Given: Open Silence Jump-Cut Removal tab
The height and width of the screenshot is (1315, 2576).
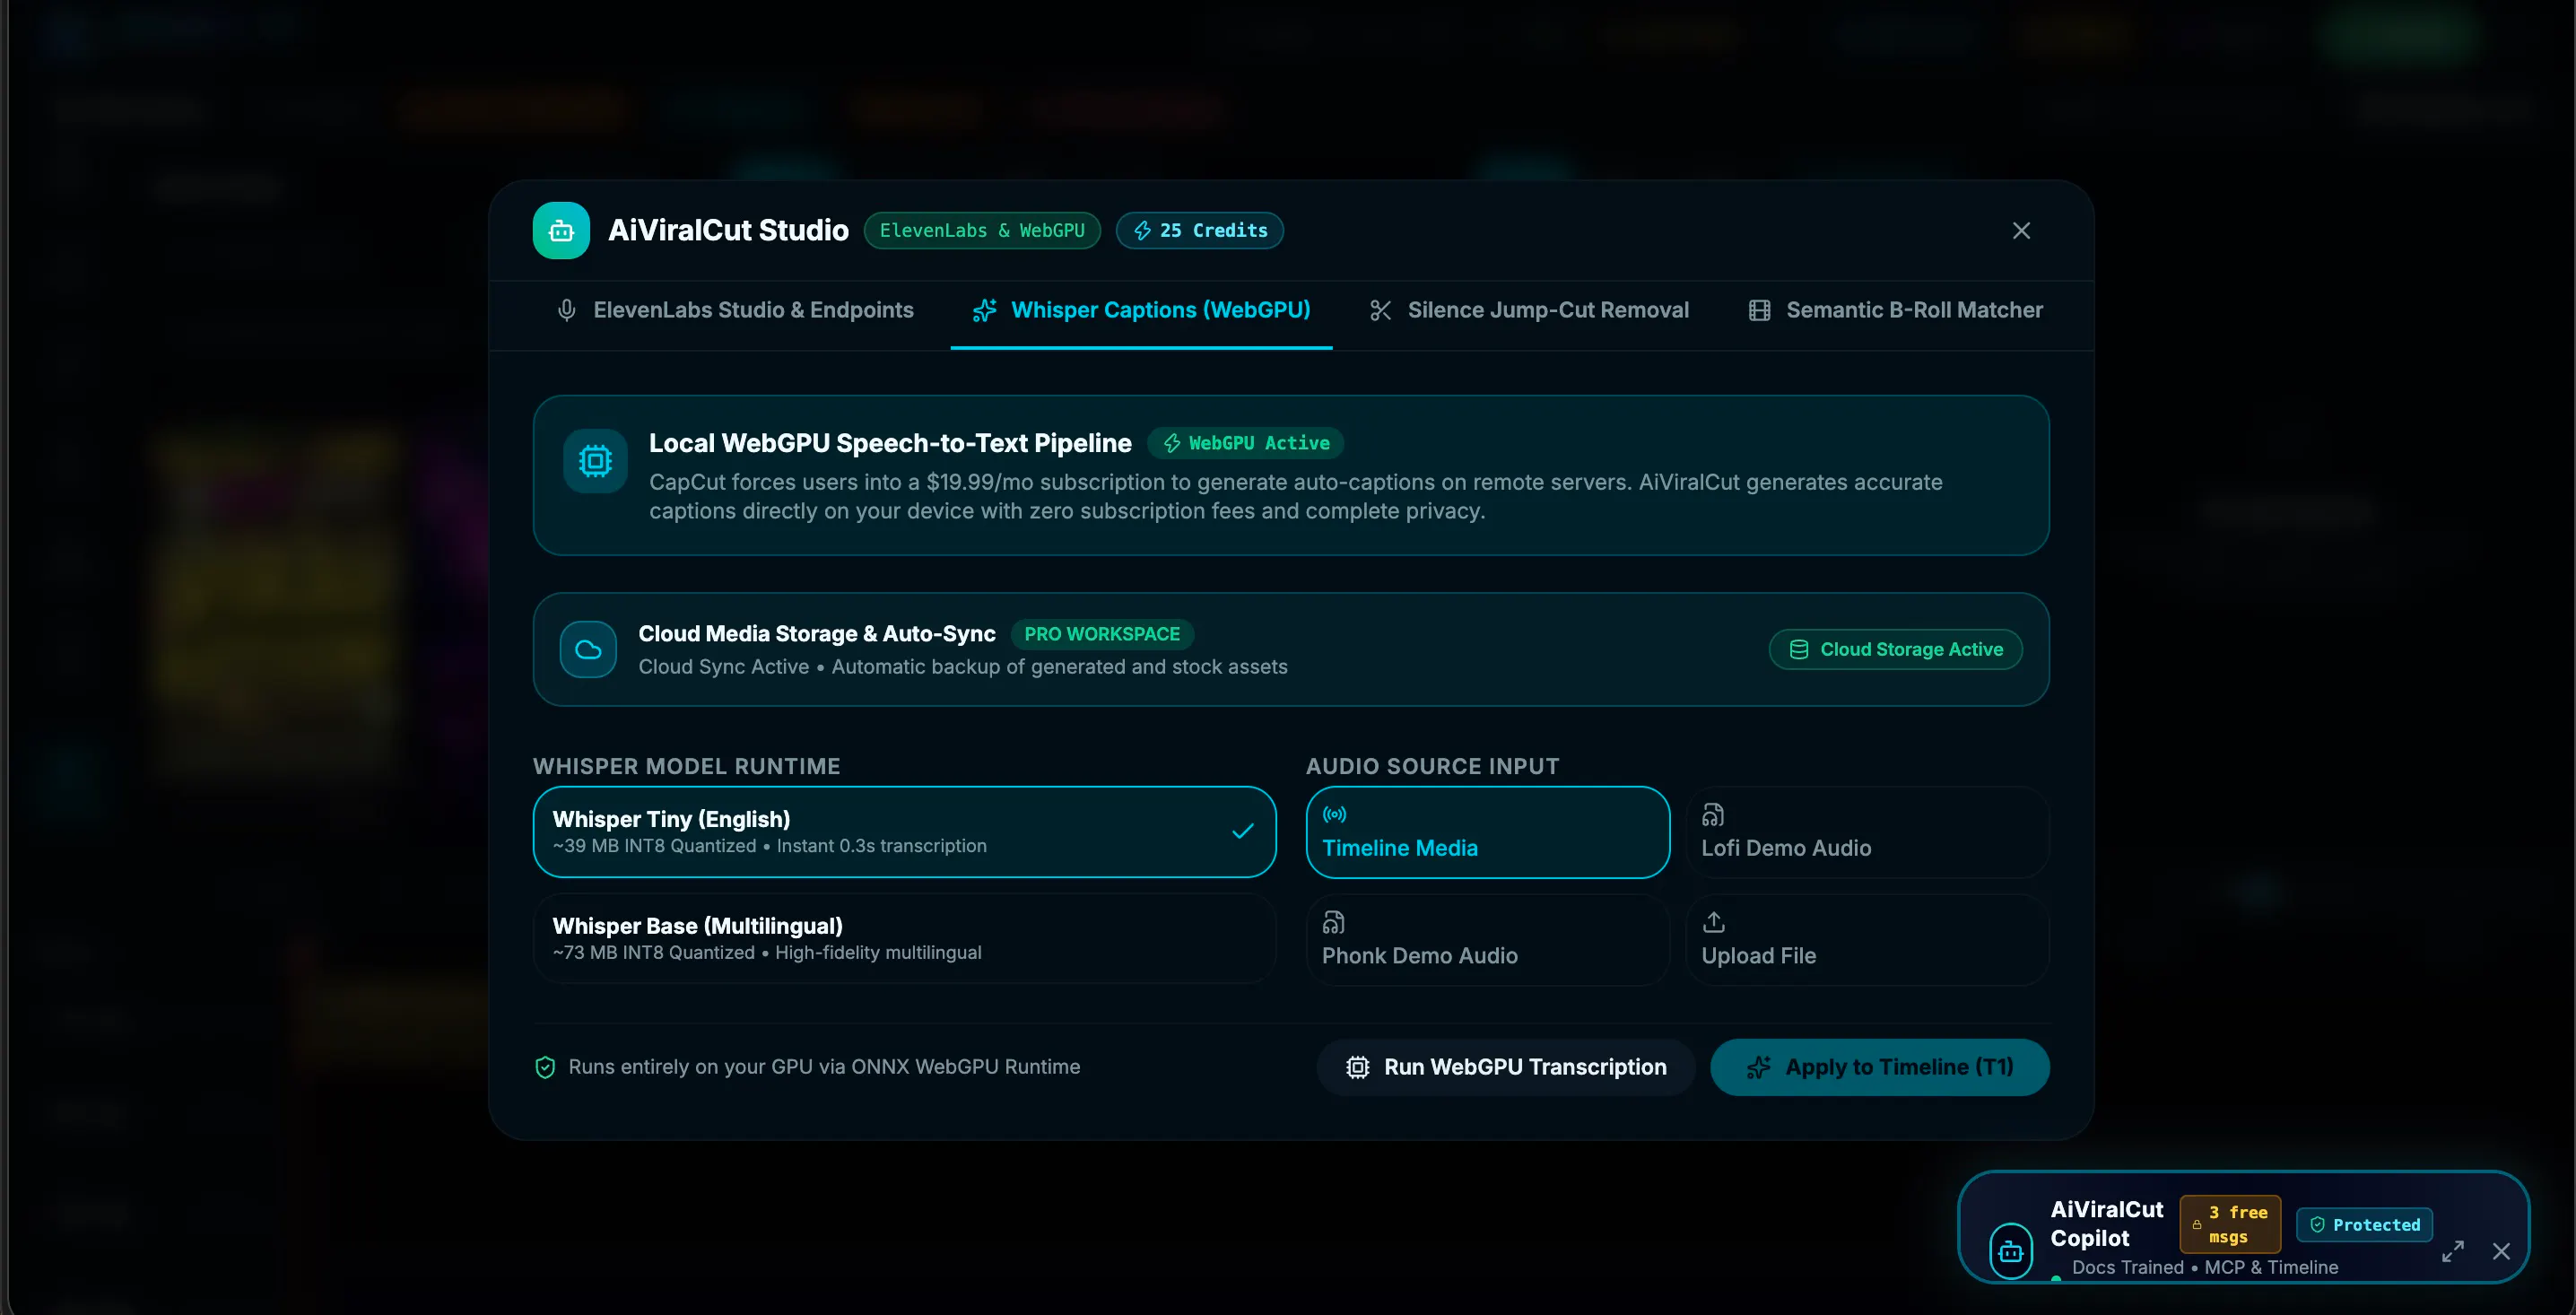Looking at the screenshot, I should click(1529, 310).
